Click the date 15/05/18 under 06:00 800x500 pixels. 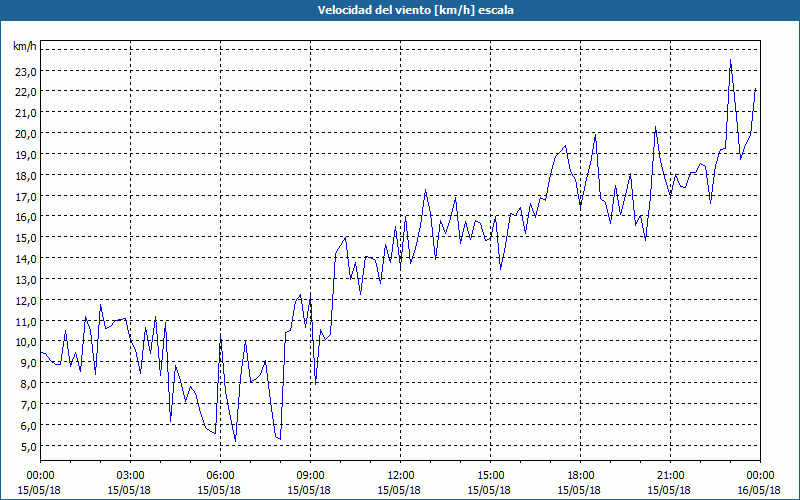tap(219, 490)
